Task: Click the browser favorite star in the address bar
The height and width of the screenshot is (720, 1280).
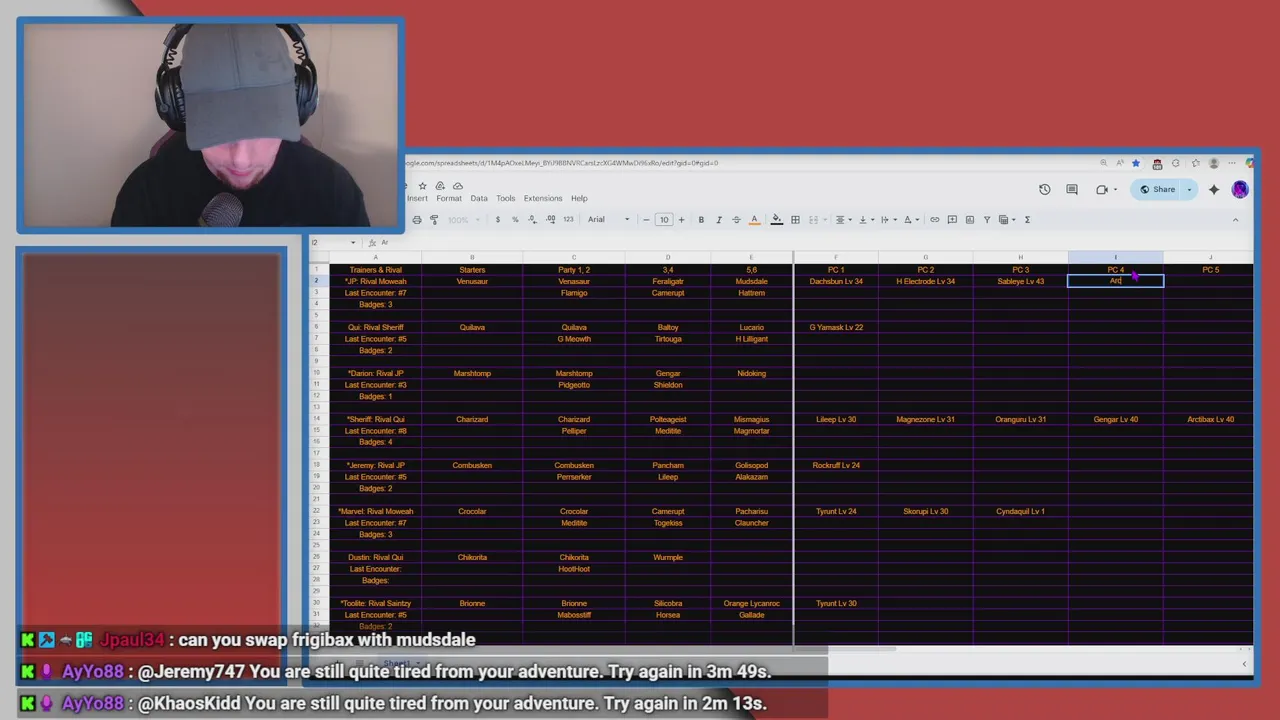Action: (x=1136, y=163)
